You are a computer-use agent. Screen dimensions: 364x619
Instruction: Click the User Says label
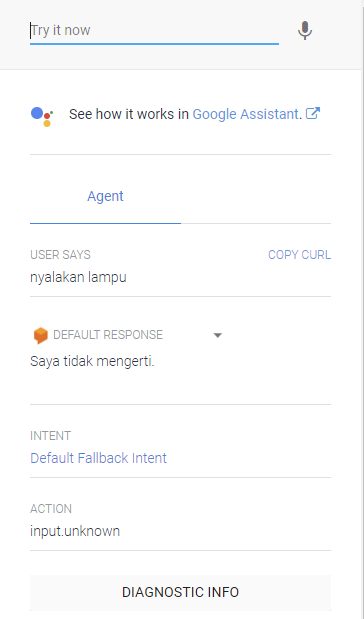tap(60, 255)
